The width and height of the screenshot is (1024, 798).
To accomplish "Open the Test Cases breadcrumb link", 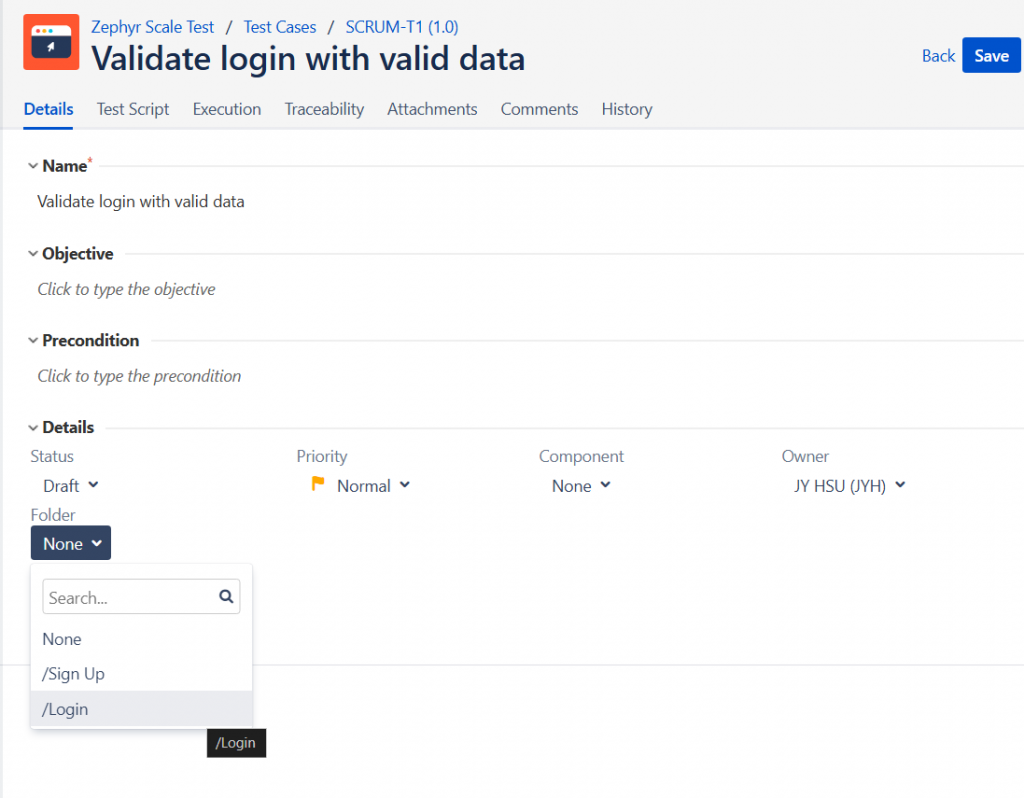I will tap(280, 27).
